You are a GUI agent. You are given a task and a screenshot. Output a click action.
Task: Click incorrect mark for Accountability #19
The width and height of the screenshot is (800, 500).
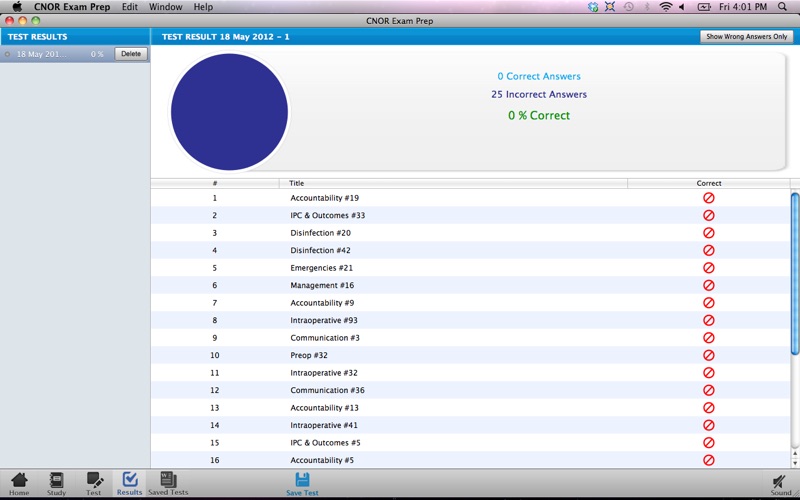point(709,198)
